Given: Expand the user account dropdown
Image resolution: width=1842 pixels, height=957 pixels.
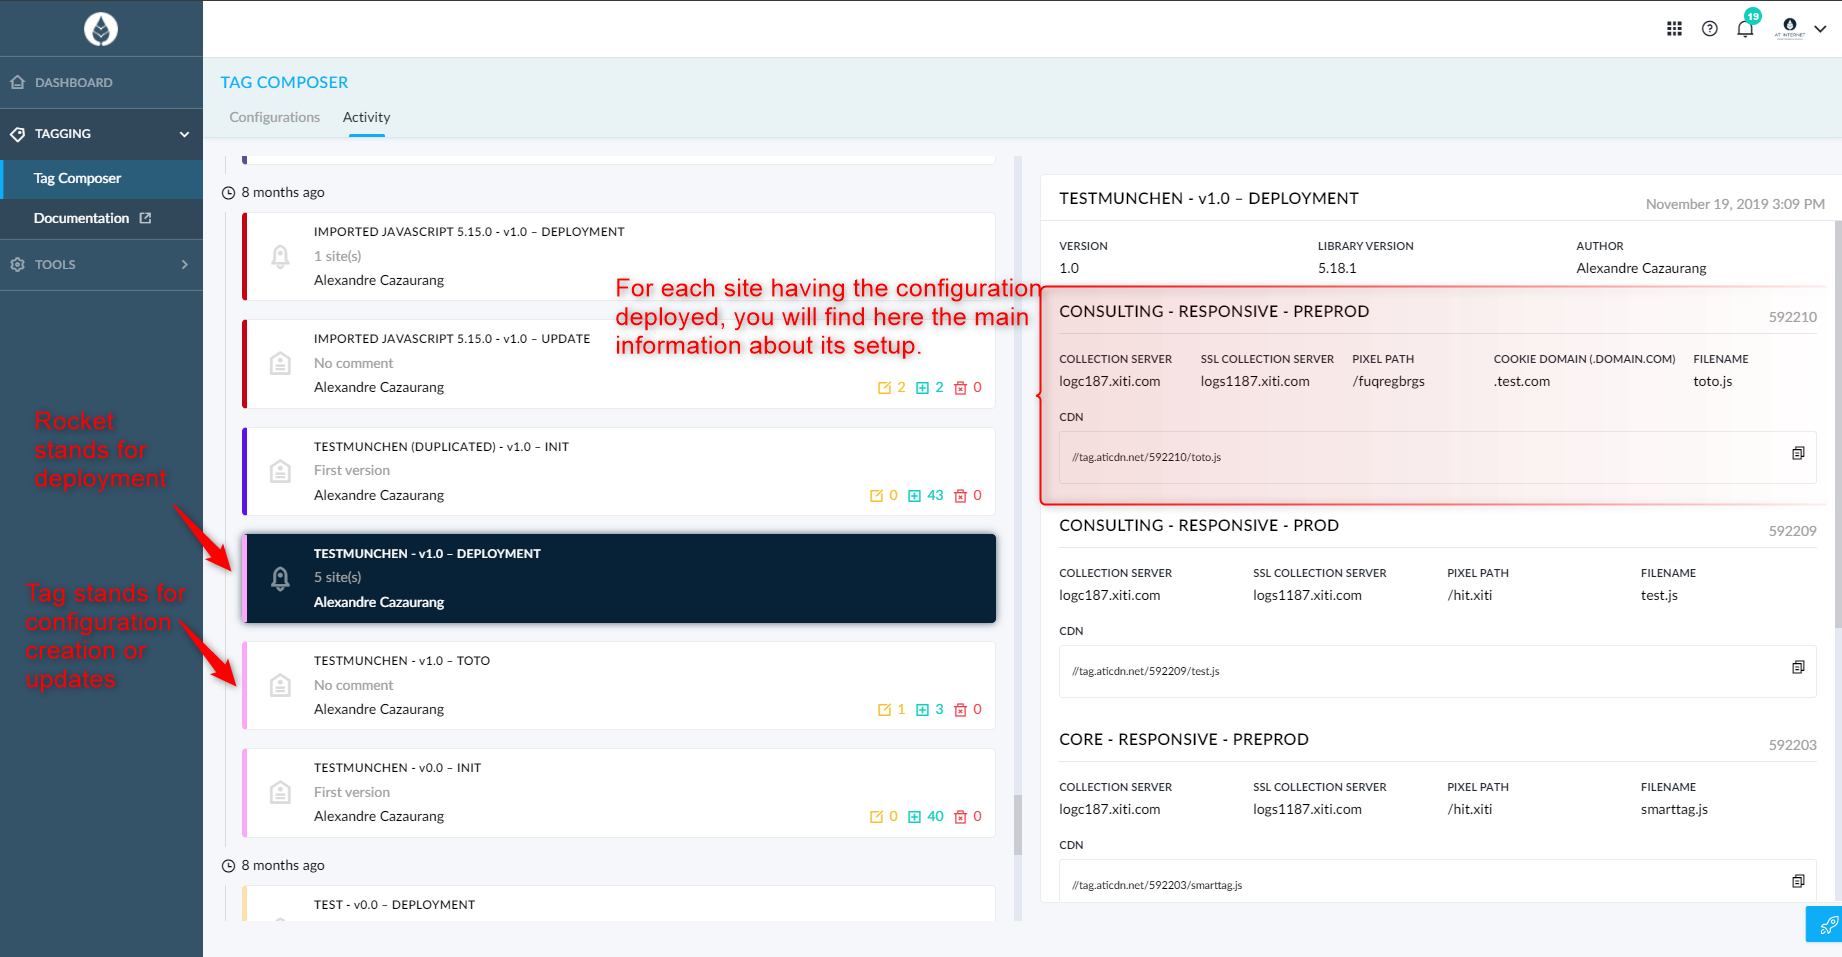Looking at the screenshot, I should (1820, 29).
